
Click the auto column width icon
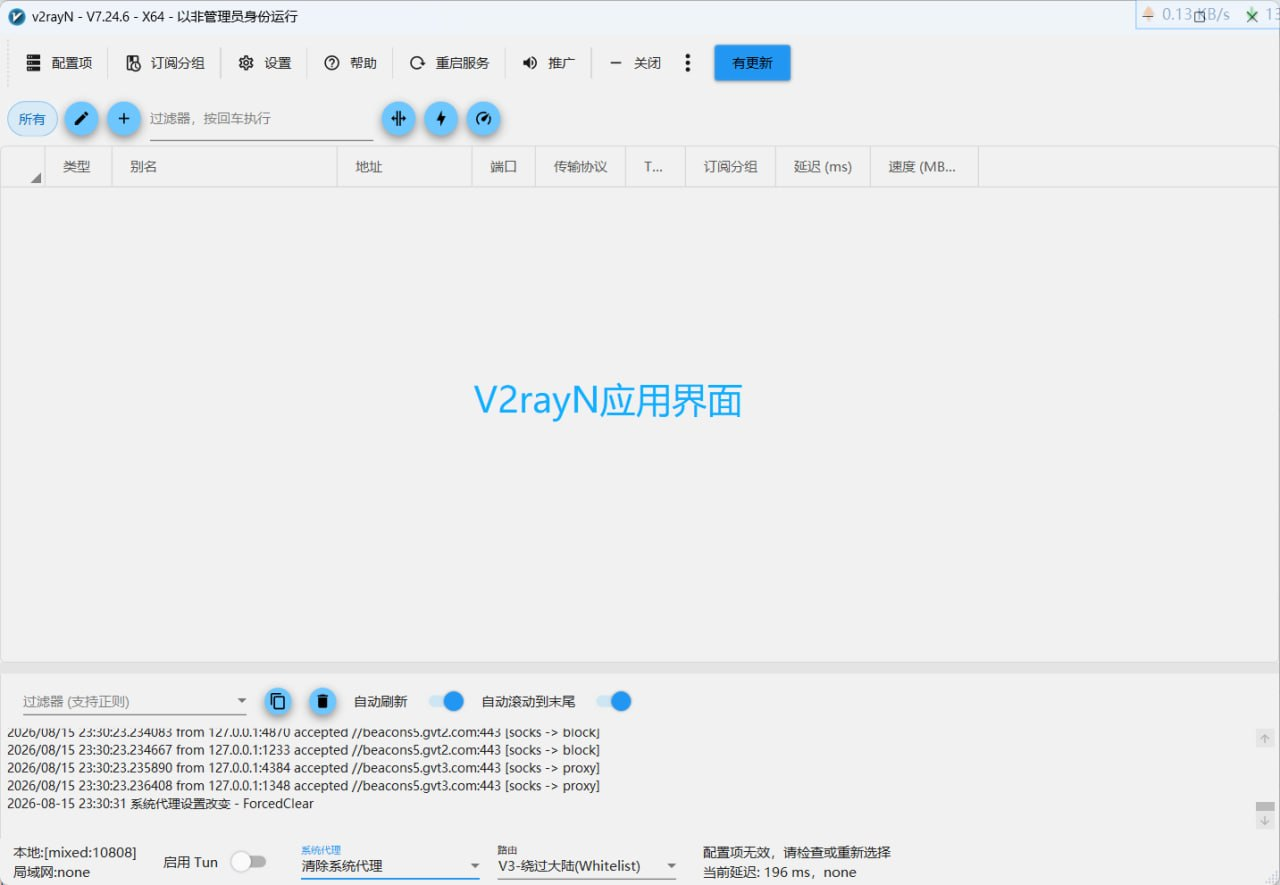(x=398, y=119)
